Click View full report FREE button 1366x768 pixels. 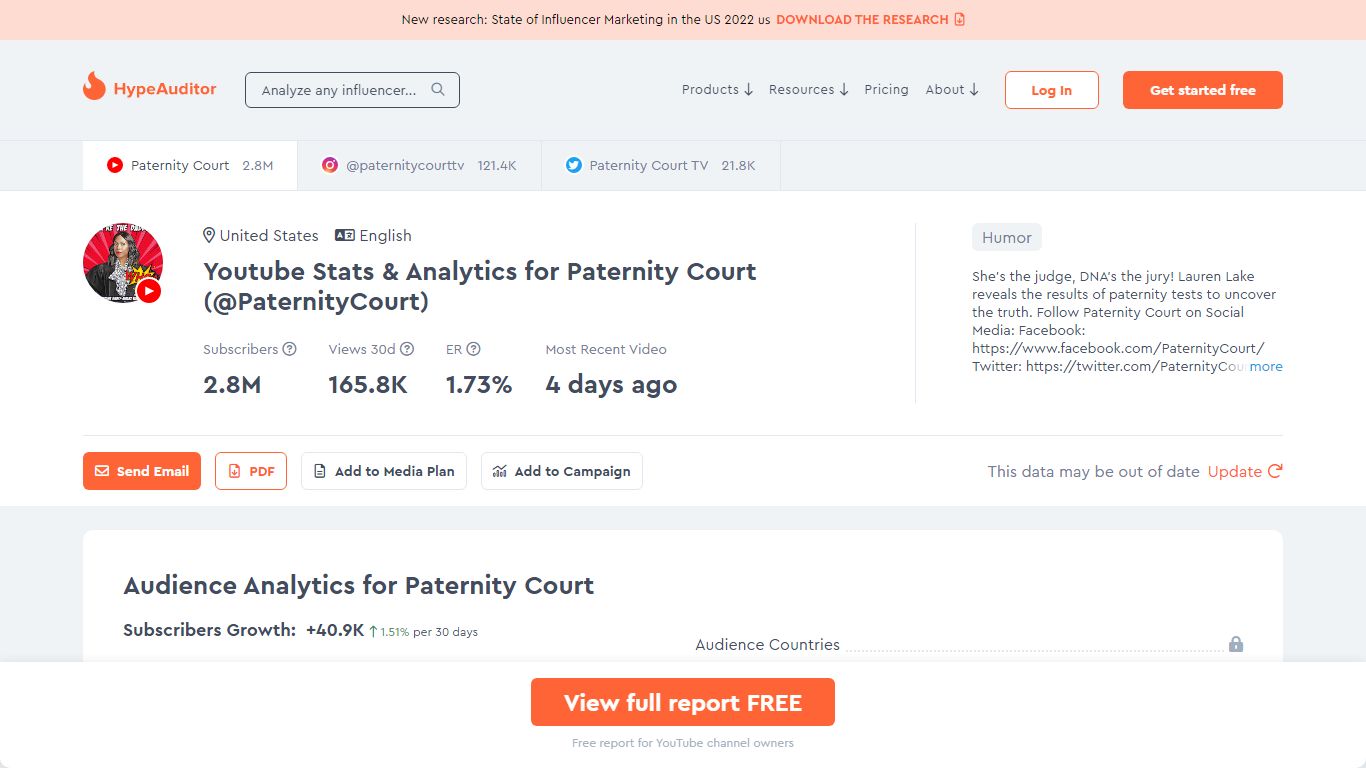pos(683,702)
